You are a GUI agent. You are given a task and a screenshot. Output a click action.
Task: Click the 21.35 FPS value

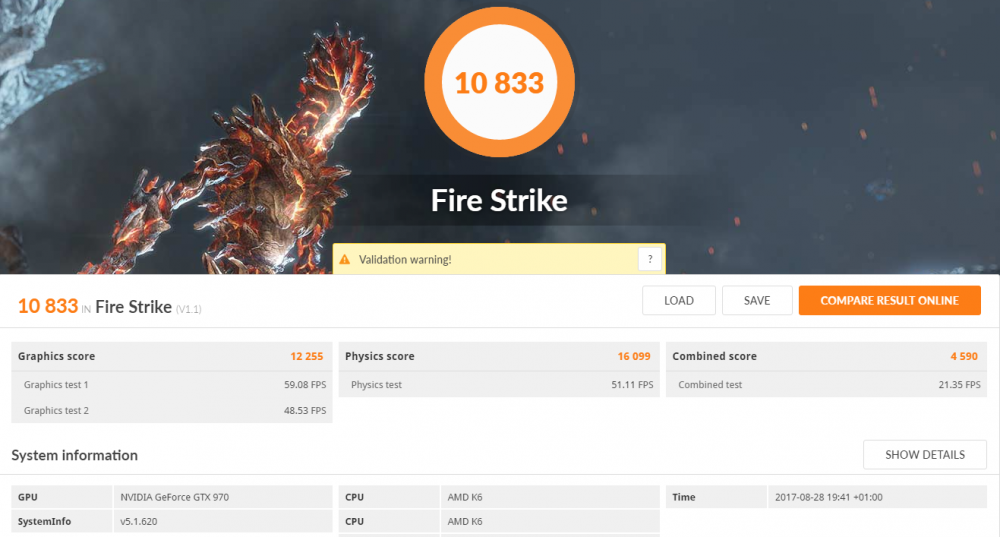pos(959,385)
